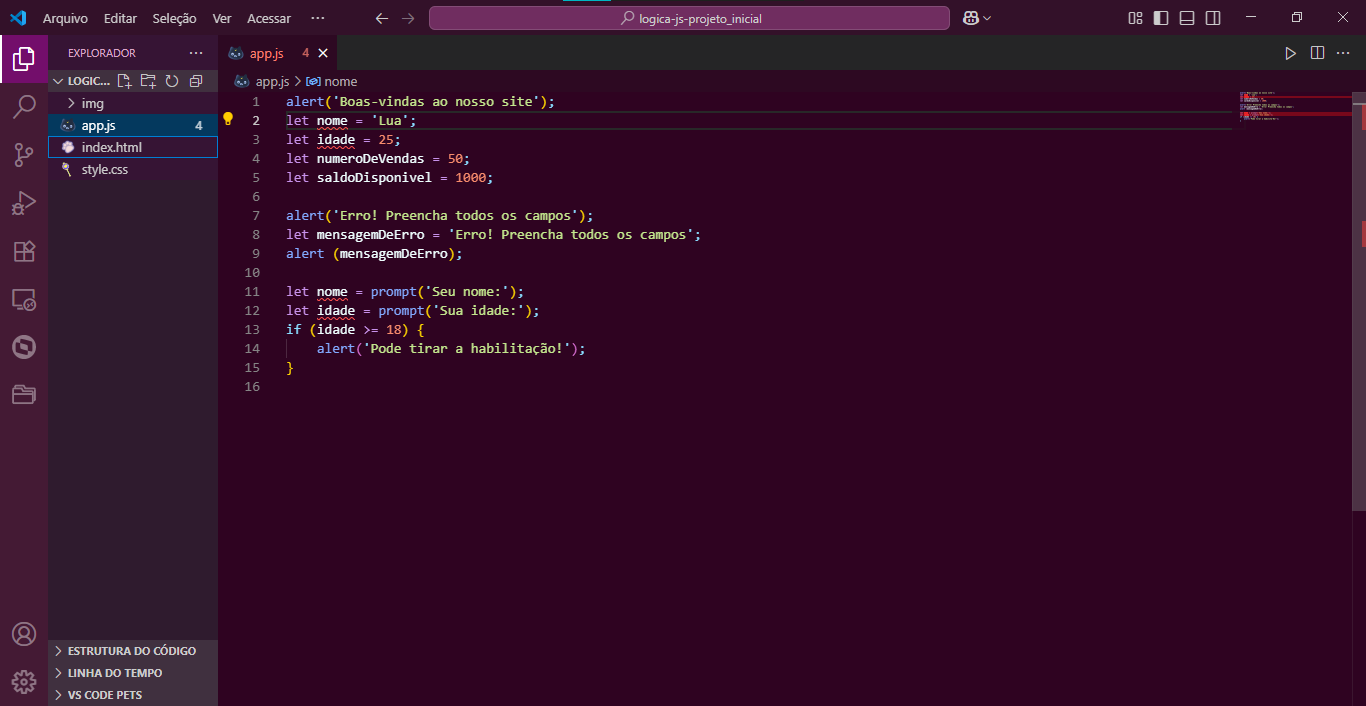Run the app.js file with the play icon

point(1291,53)
